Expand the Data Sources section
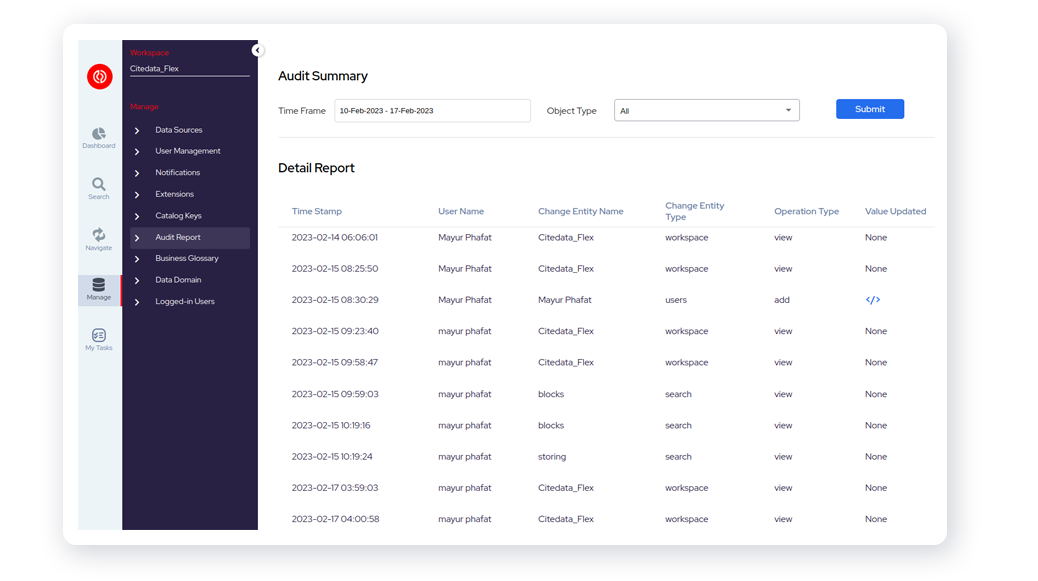This screenshot has width=1038, height=581. pyautogui.click(x=177, y=129)
